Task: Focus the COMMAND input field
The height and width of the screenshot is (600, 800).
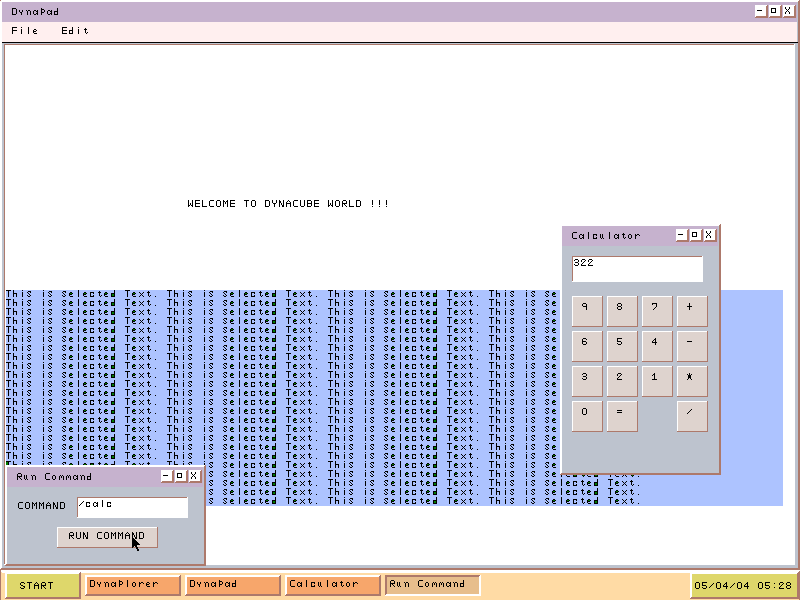Action: click(x=133, y=507)
